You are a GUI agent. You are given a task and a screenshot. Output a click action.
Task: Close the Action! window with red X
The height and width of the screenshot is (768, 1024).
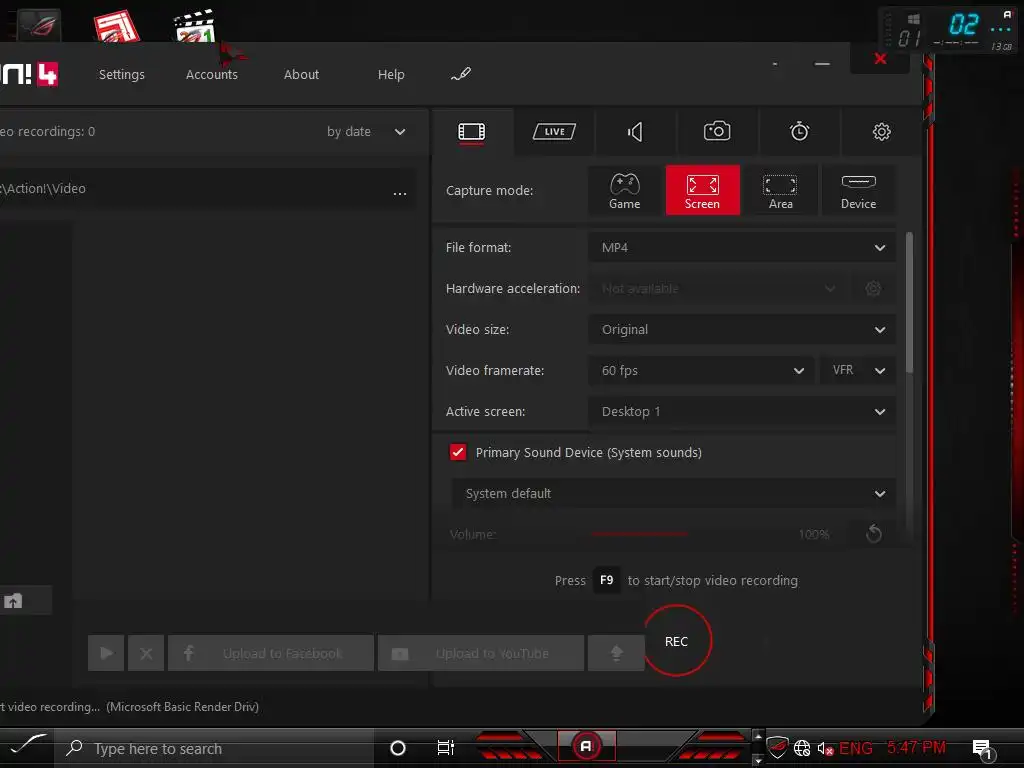[880, 59]
